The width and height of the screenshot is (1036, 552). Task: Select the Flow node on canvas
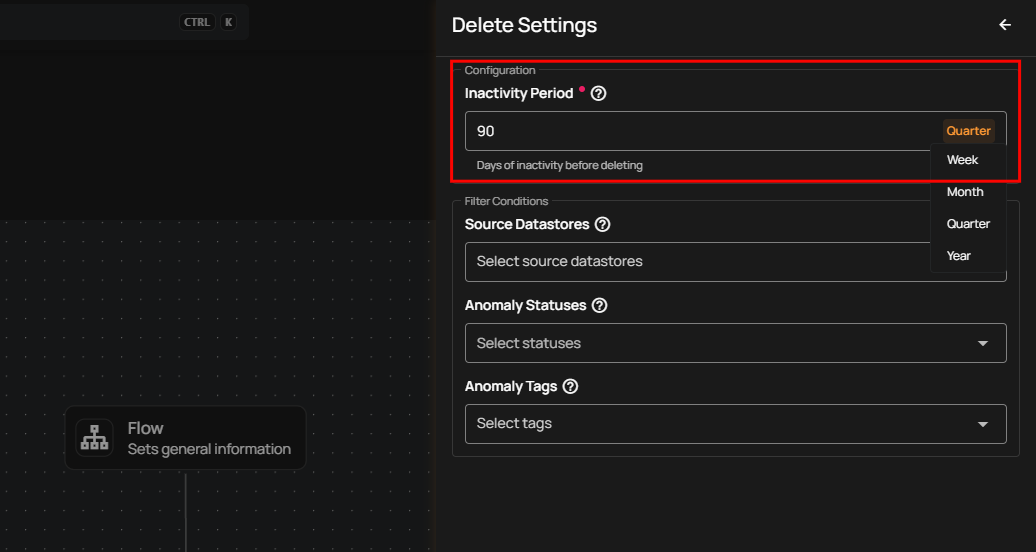pyautogui.click(x=185, y=438)
